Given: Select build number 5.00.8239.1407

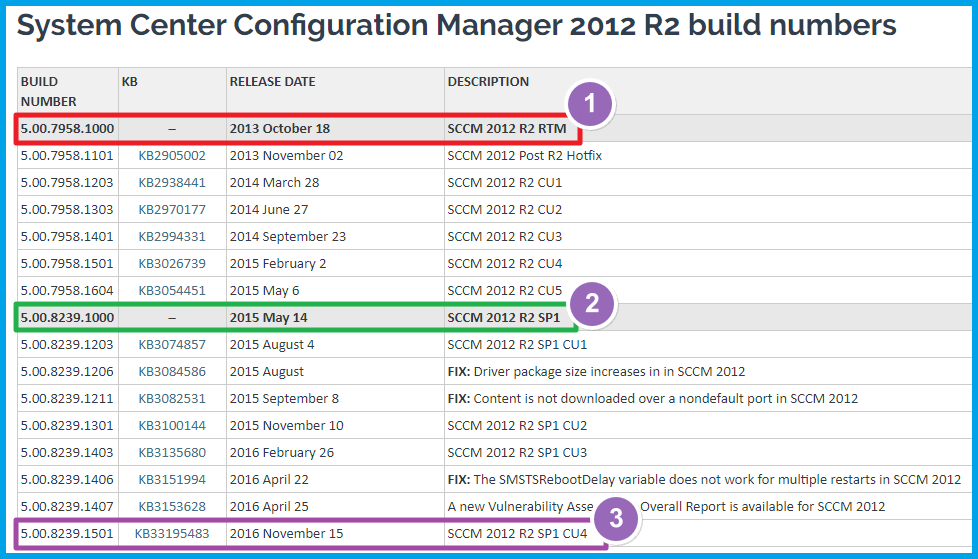Looking at the screenshot, I should [67, 507].
